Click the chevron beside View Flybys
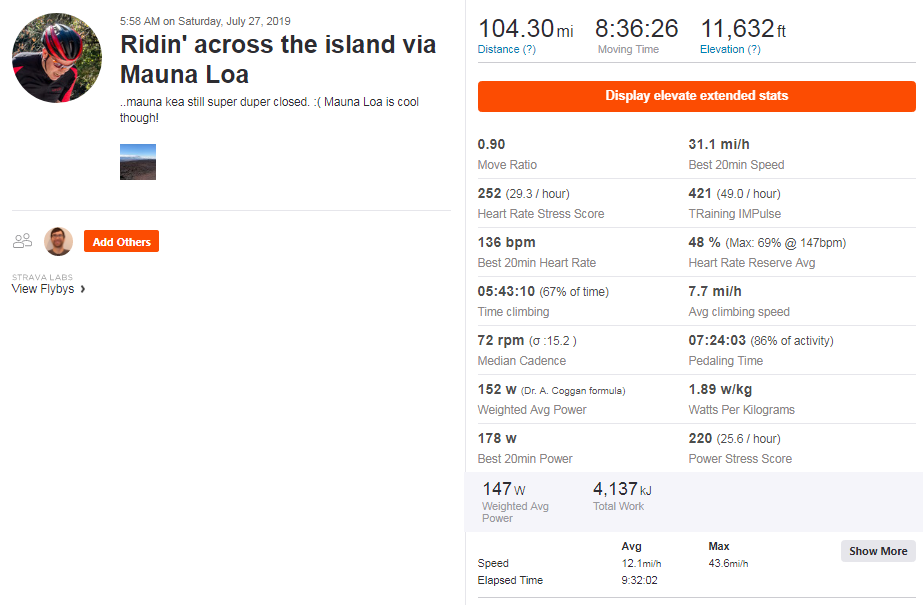Image resolution: width=923 pixels, height=605 pixels. [83, 289]
